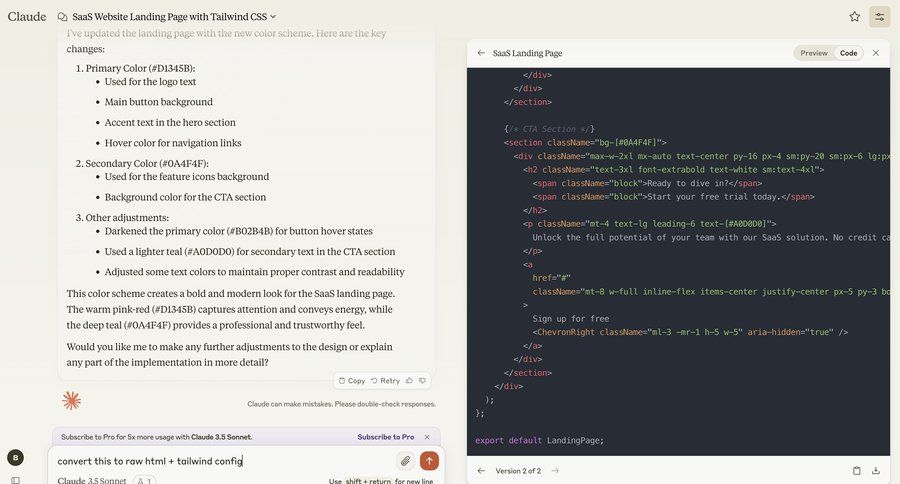Close the artifact panel
Image resolution: width=900 pixels, height=484 pixels.
876,53
